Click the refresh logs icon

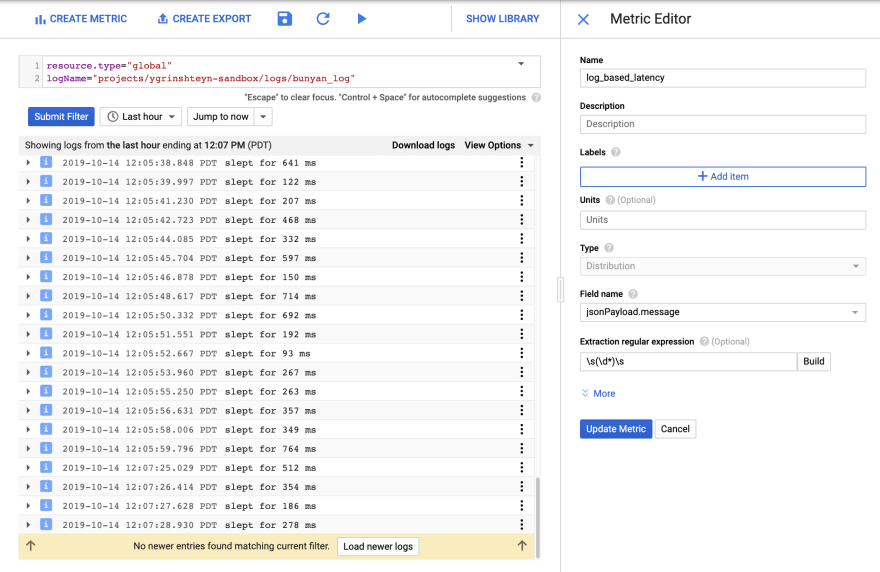323,19
